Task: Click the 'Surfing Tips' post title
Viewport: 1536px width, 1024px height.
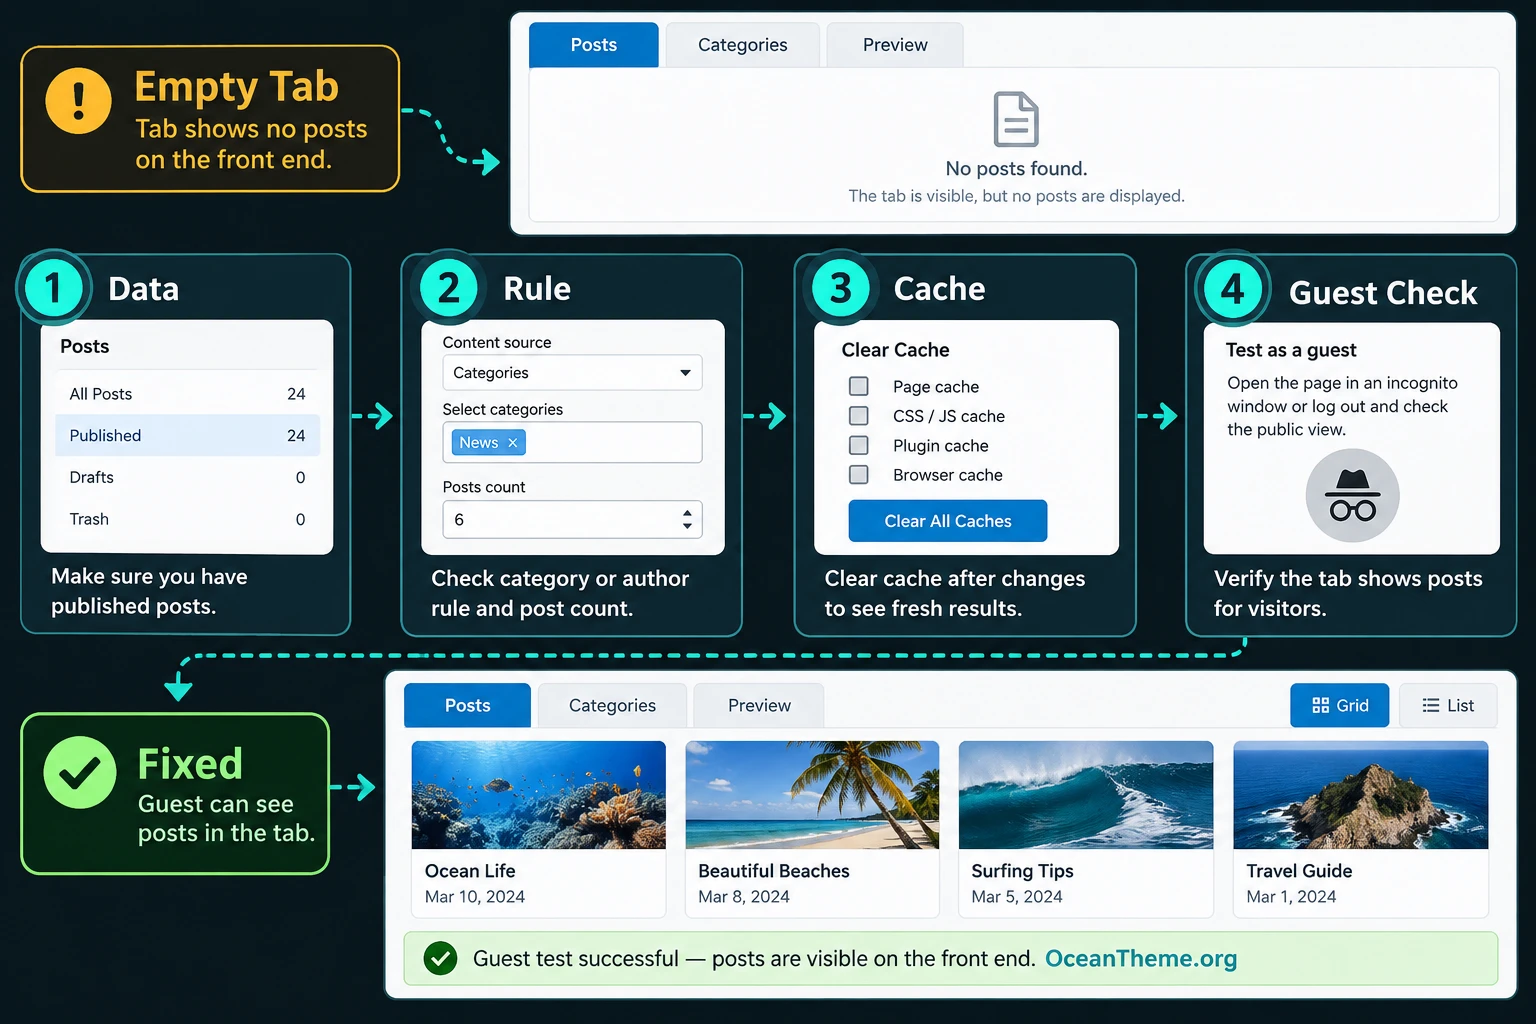Action: click(x=1022, y=871)
